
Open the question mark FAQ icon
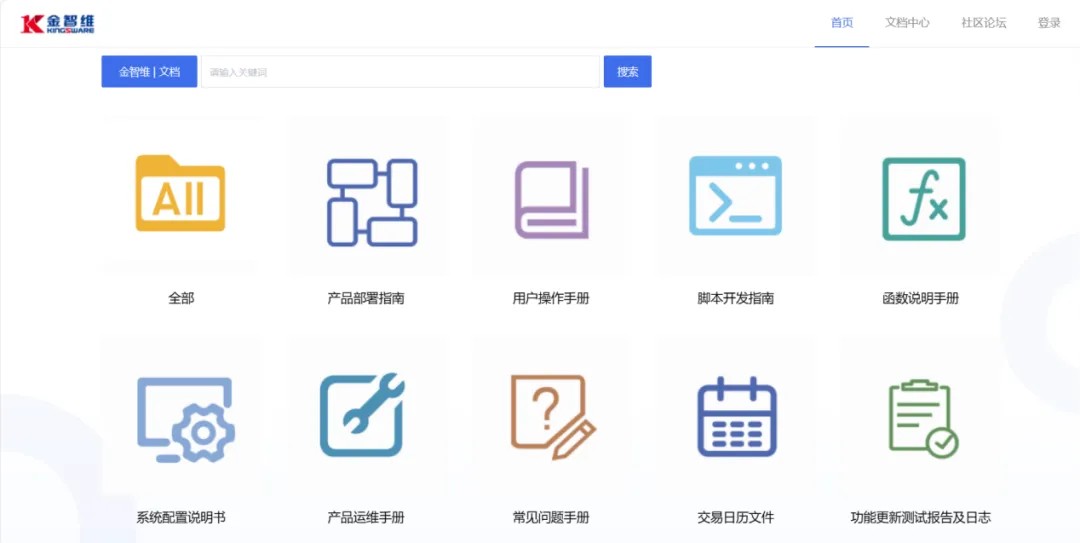point(553,417)
